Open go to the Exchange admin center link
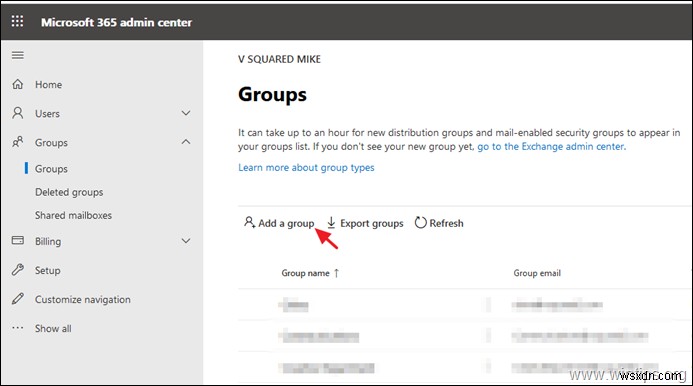Viewport: 693px width, 386px height. (552, 146)
